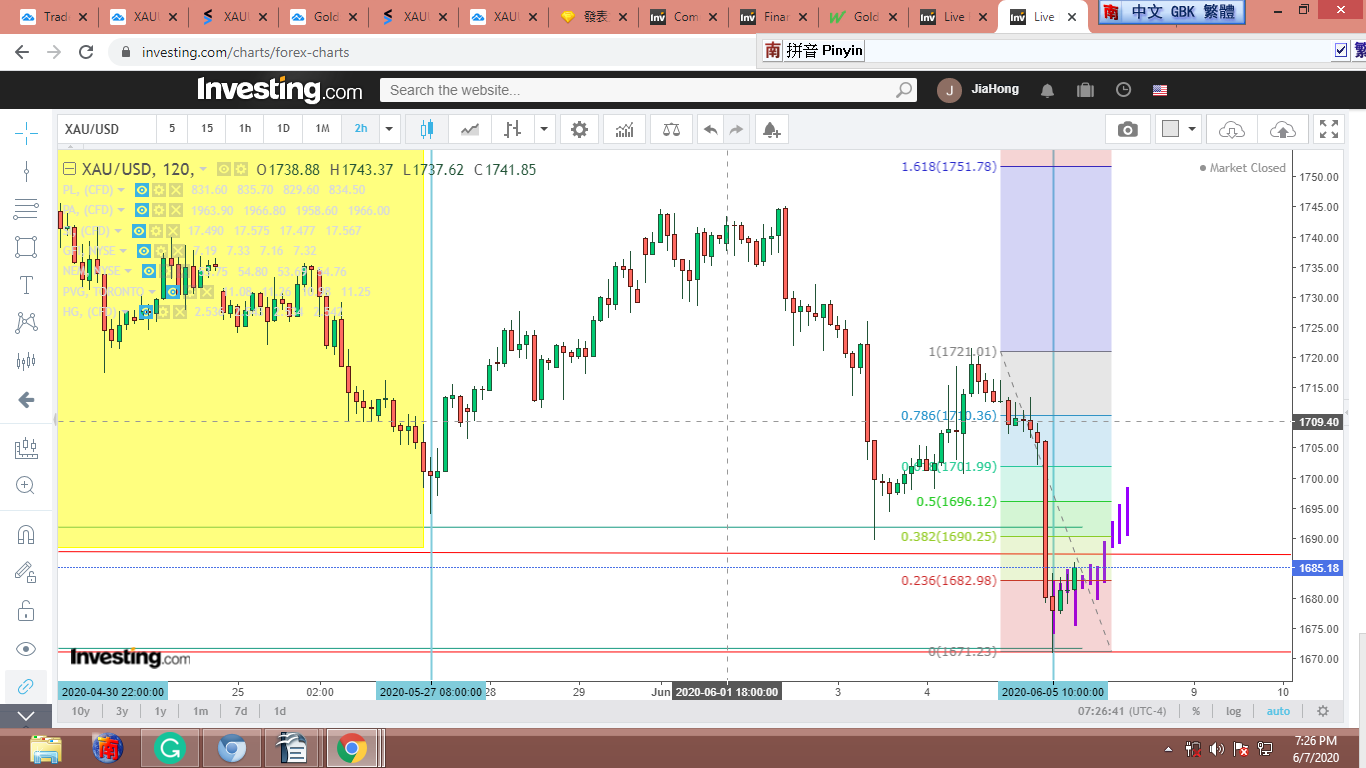Collapse the XAU/USD legend box
Viewport: 1366px width, 768px height.
click(x=69, y=169)
